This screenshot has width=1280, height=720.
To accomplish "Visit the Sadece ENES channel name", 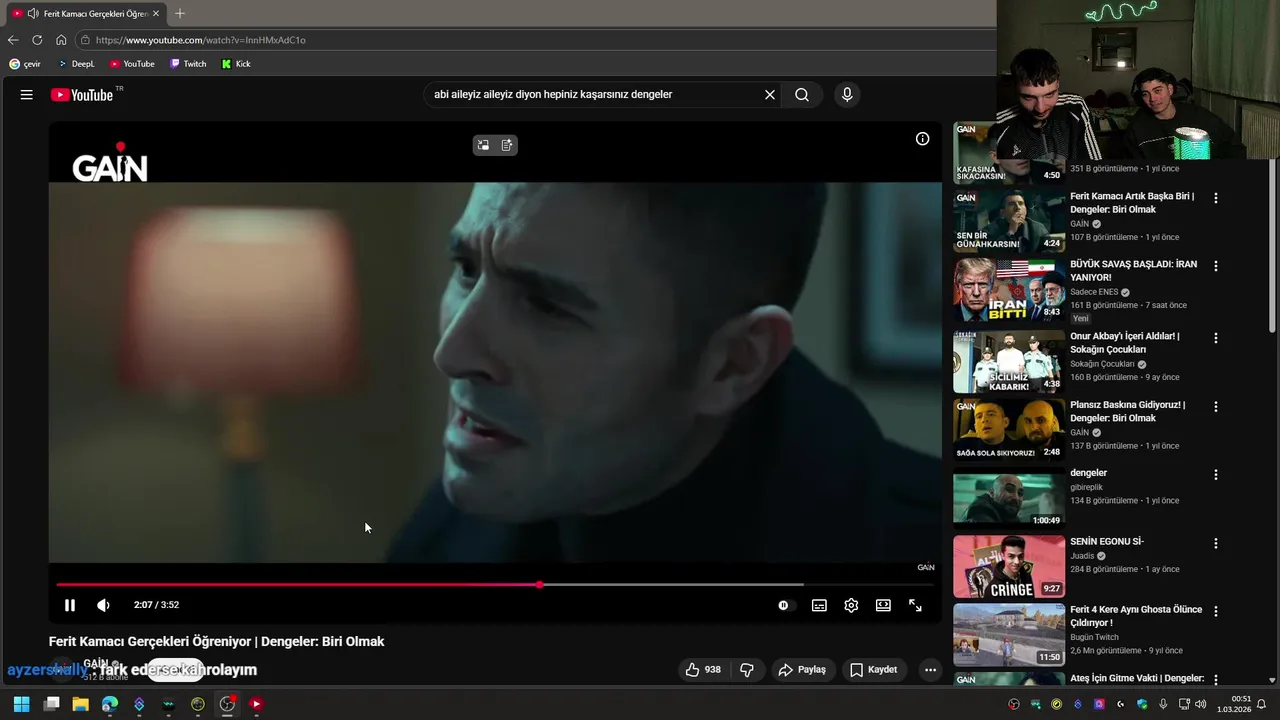I will coord(1094,292).
